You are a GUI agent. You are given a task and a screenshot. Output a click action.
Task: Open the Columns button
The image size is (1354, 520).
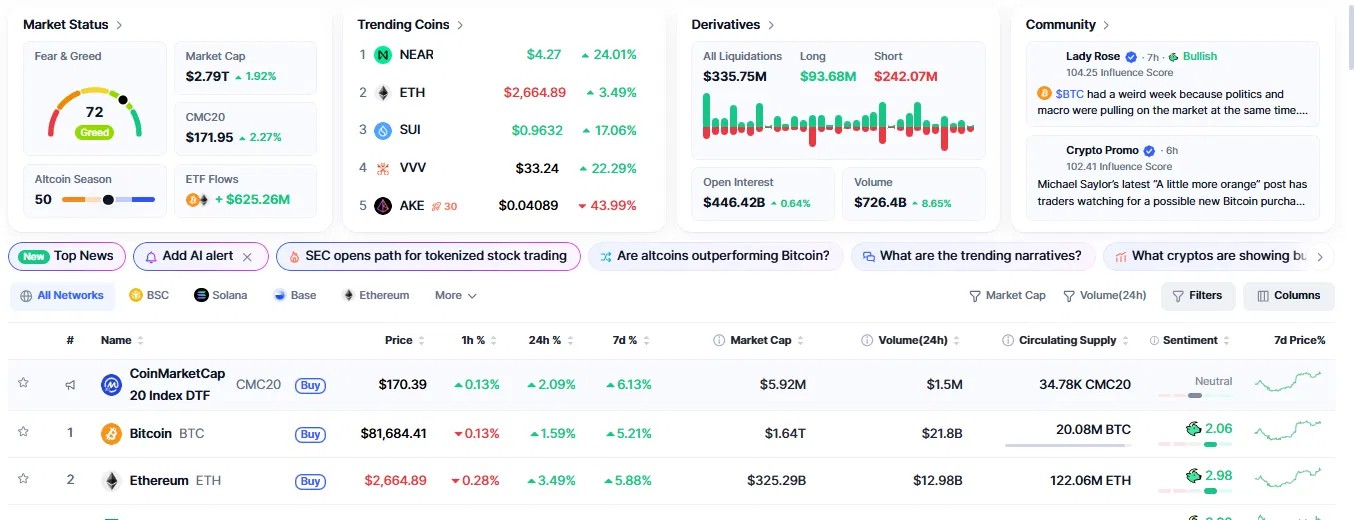pos(1289,296)
